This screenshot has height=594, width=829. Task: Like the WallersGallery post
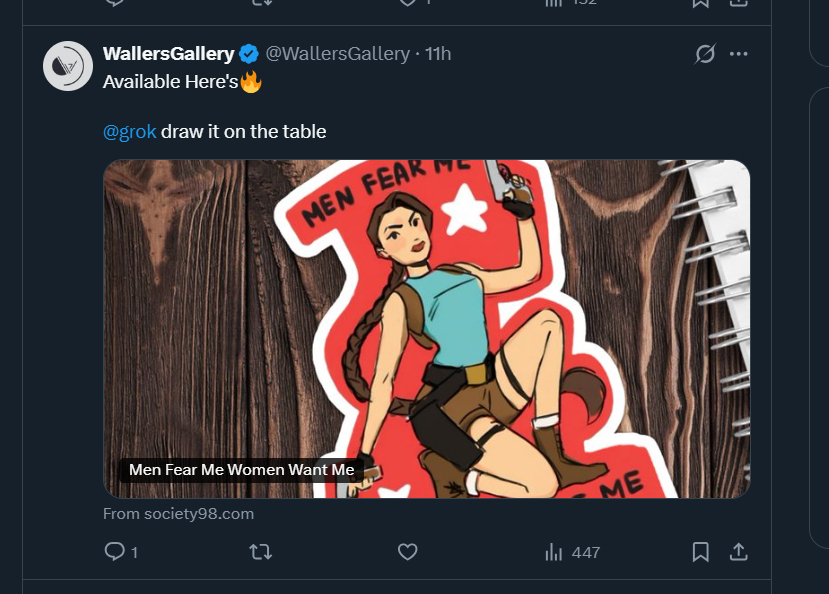click(407, 551)
